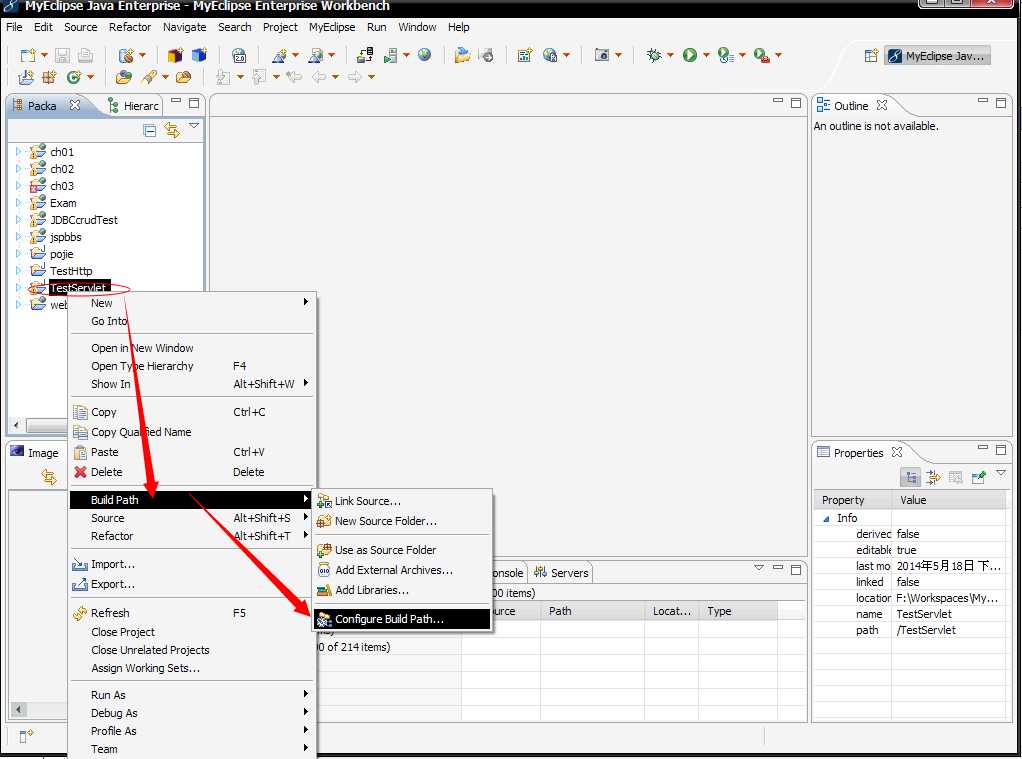The image size is (1022, 759).
Task: Click the Collapse All icon in Package Explorer
Action: [x=150, y=130]
